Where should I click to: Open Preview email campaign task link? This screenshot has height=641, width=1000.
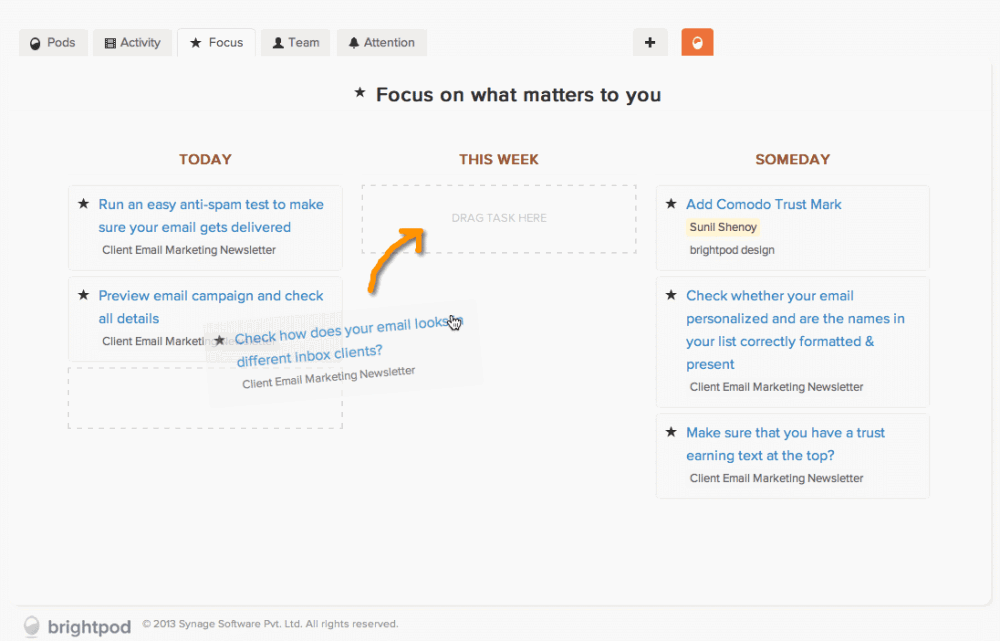click(210, 307)
